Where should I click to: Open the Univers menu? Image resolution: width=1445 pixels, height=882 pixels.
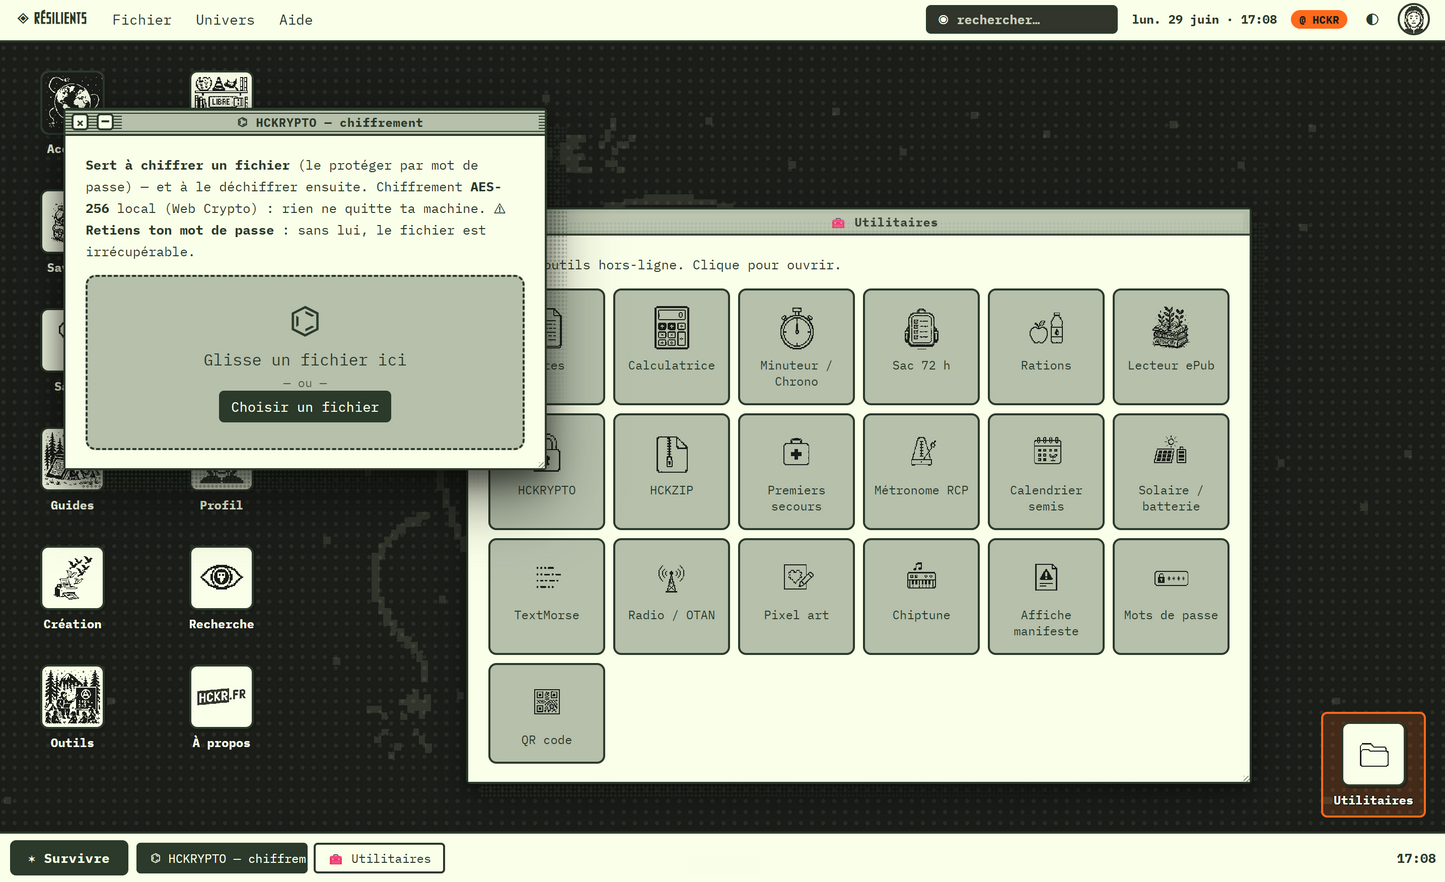pyautogui.click(x=225, y=20)
